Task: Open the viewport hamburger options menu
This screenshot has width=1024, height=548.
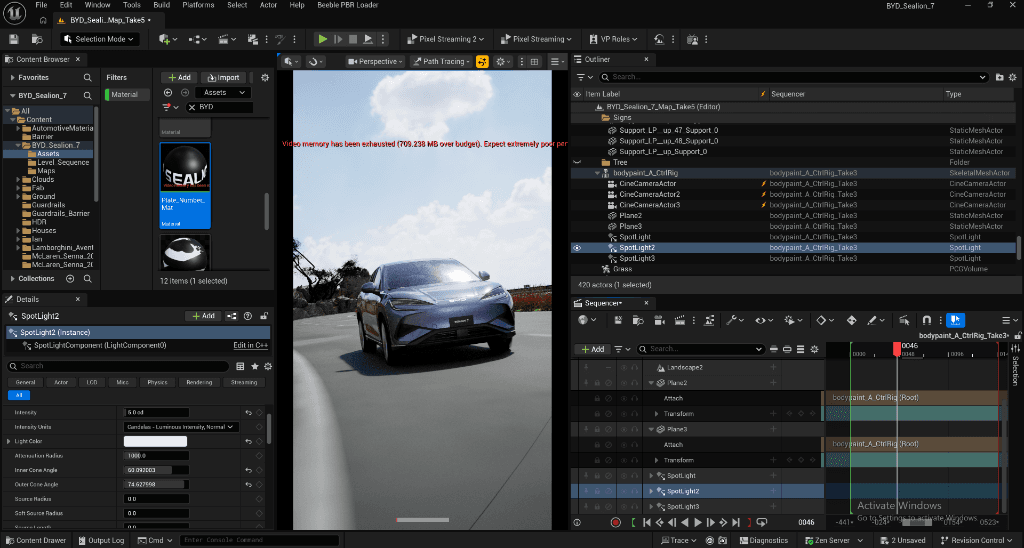Action: click(555, 61)
